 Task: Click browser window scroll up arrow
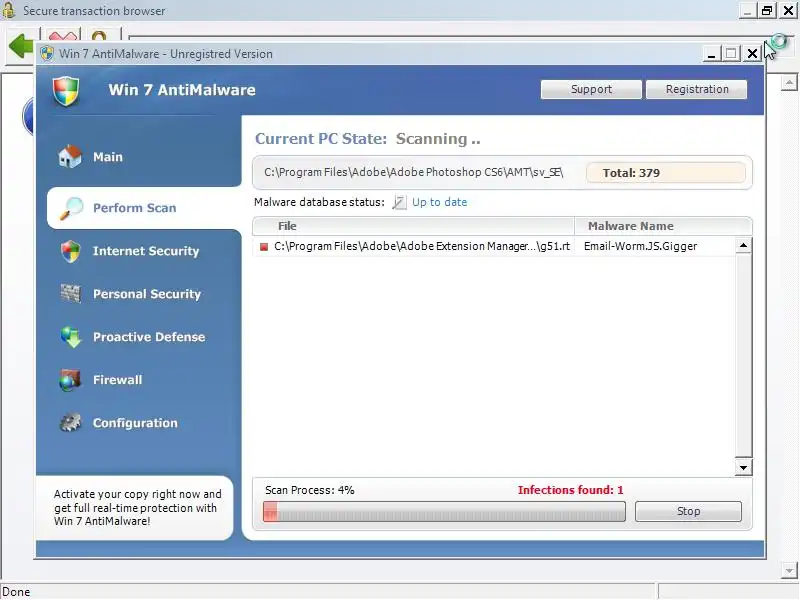(789, 83)
